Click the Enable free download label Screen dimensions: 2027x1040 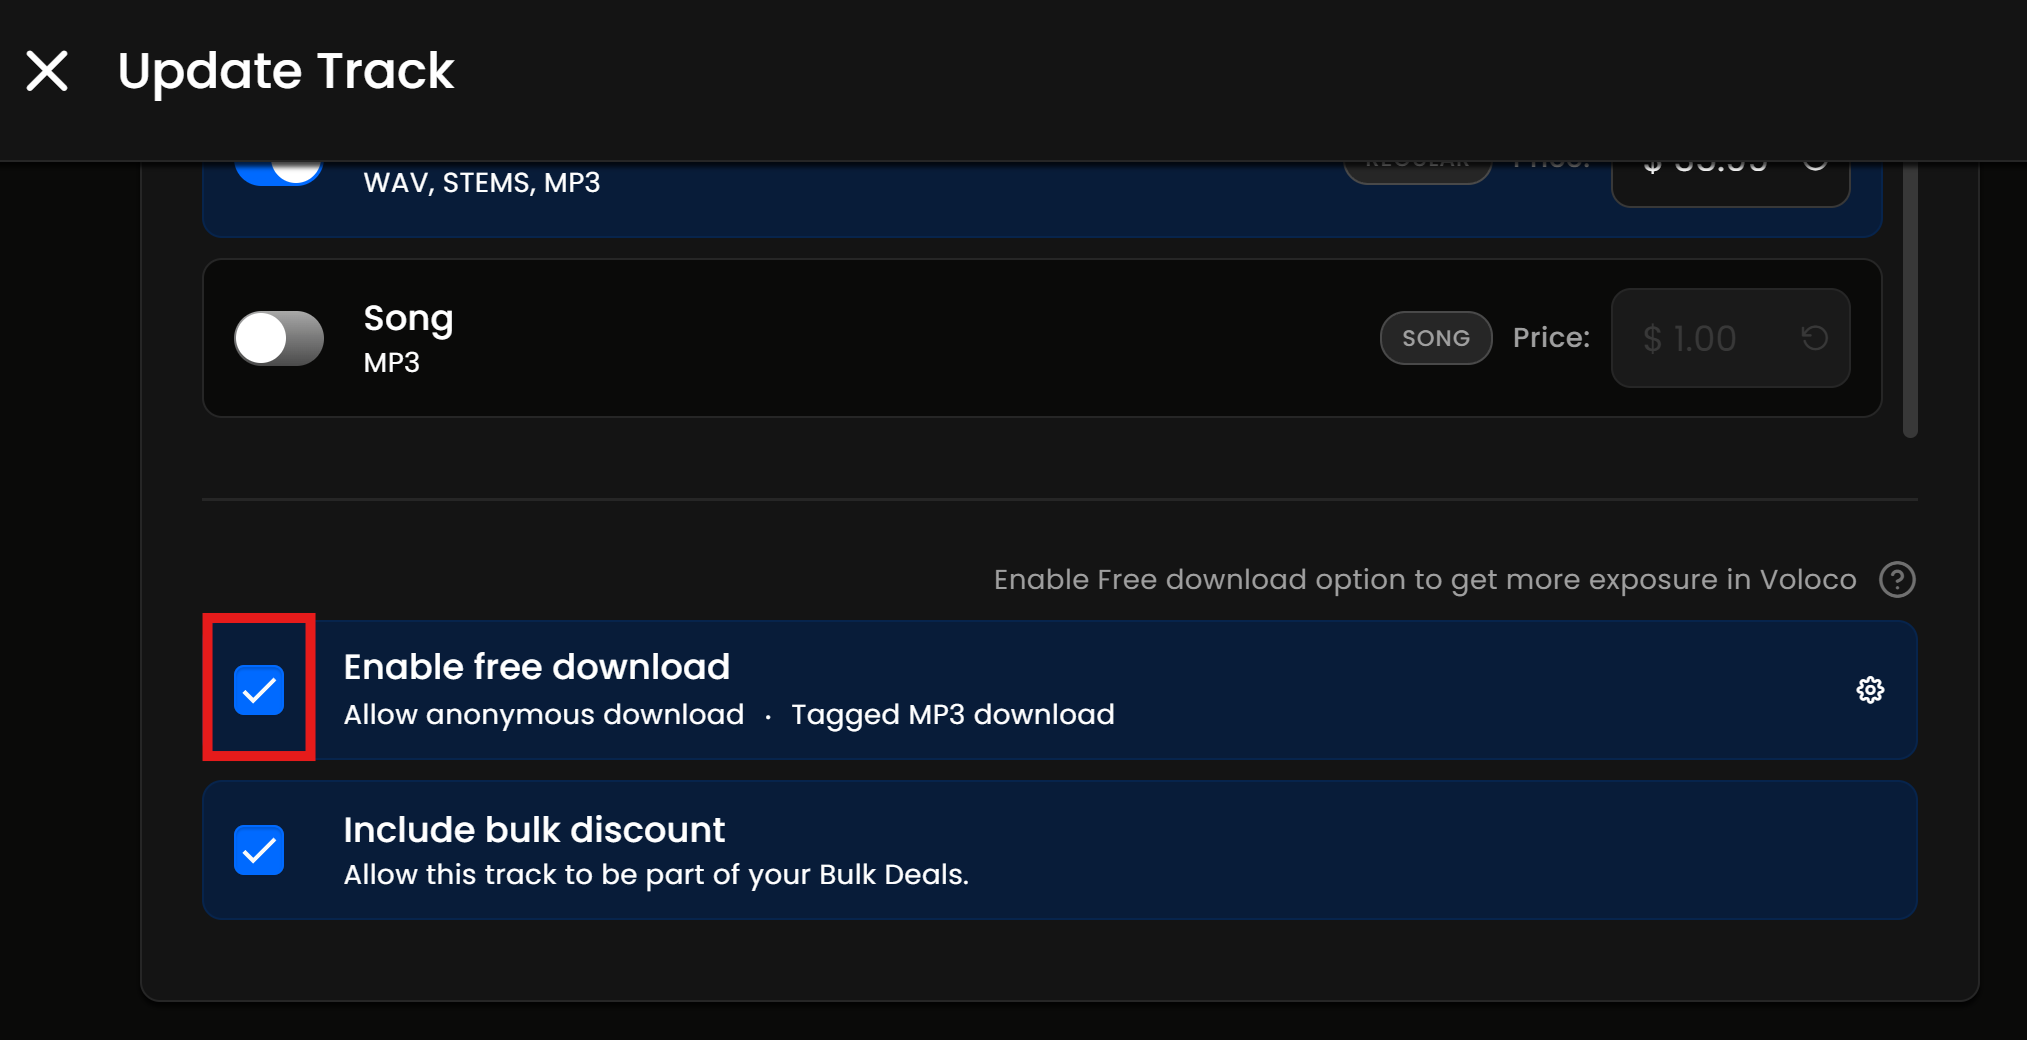point(536,667)
